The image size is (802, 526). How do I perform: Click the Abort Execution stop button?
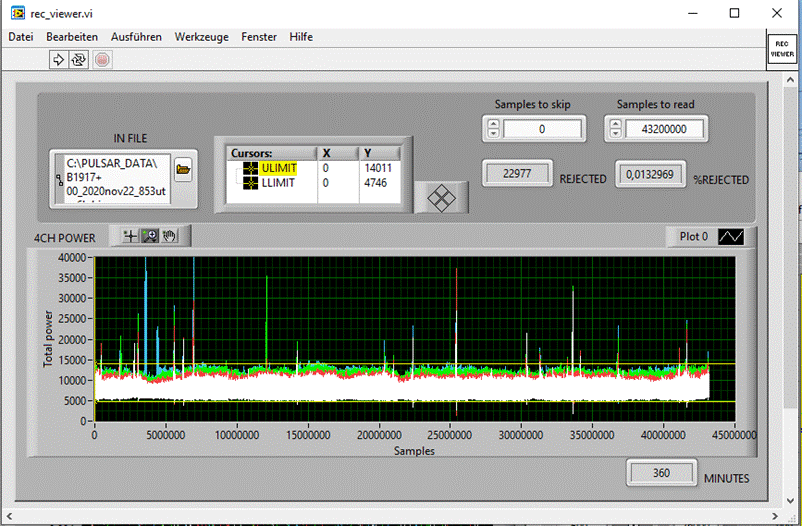point(102,60)
